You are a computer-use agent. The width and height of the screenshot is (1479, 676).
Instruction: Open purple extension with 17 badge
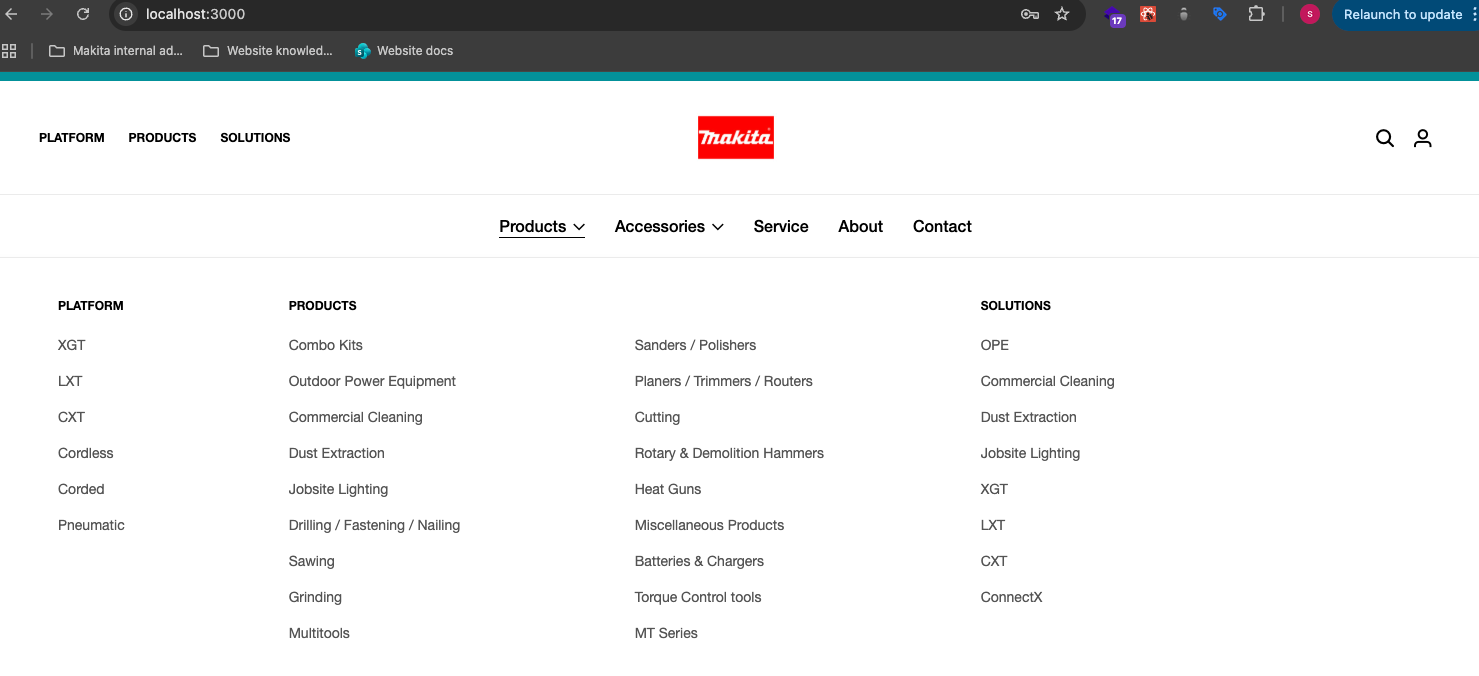pos(1115,15)
